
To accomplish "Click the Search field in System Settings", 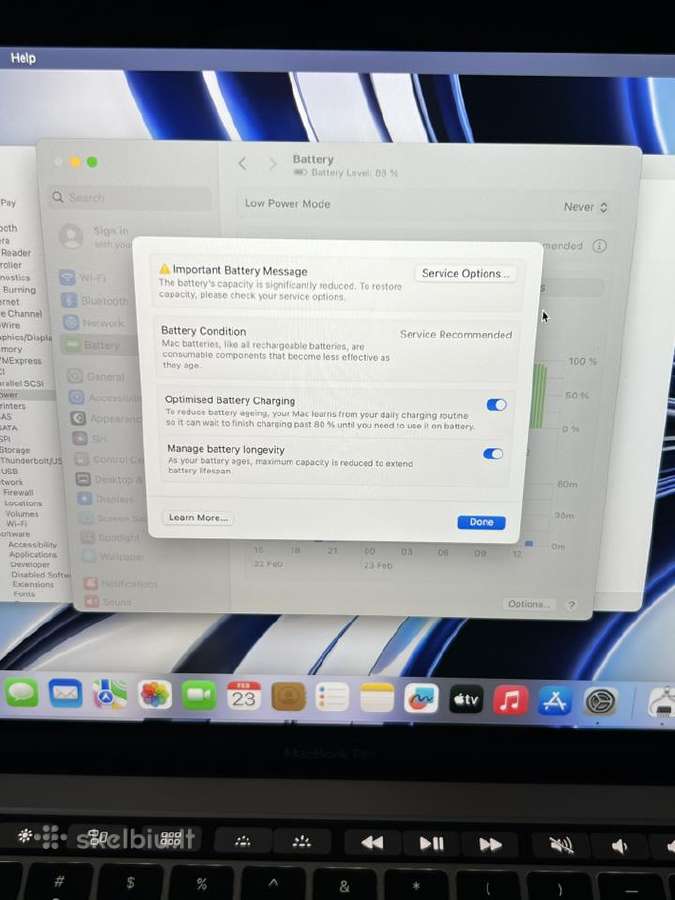I will pos(130,197).
